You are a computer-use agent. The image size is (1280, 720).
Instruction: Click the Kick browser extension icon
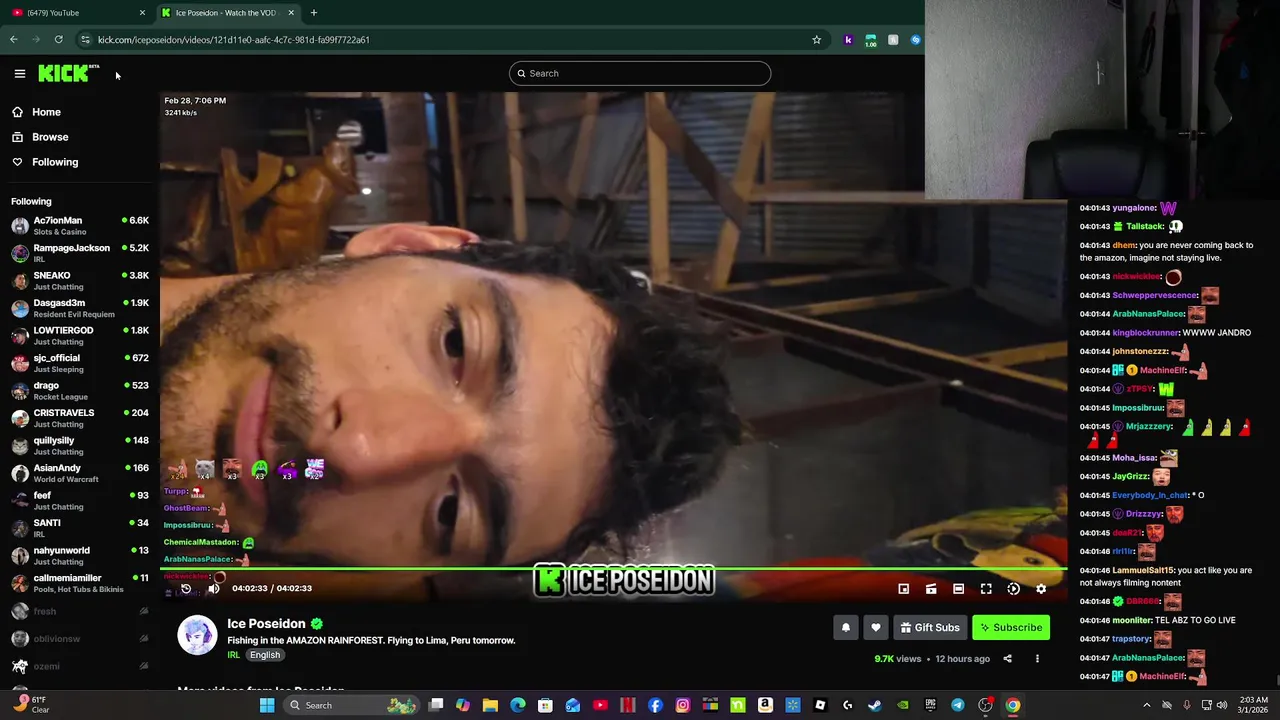click(x=848, y=40)
